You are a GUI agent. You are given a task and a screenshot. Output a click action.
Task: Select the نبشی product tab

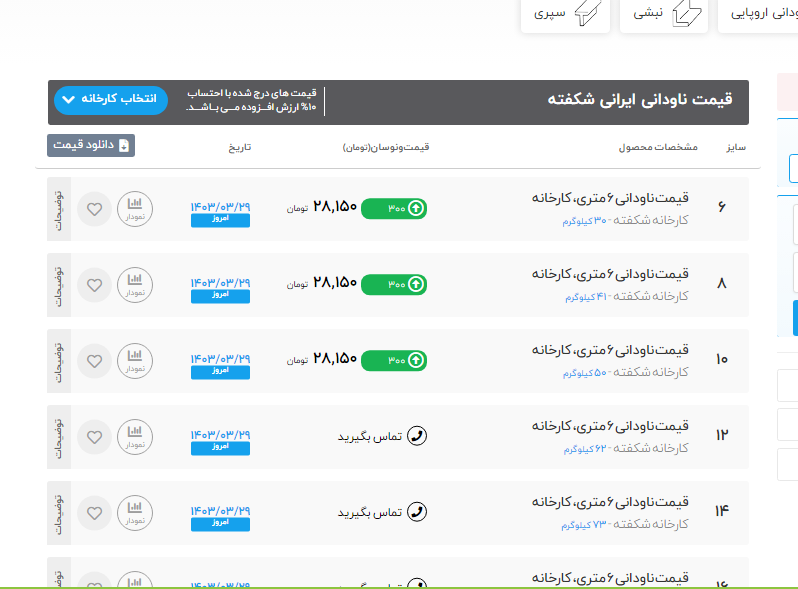[663, 15]
